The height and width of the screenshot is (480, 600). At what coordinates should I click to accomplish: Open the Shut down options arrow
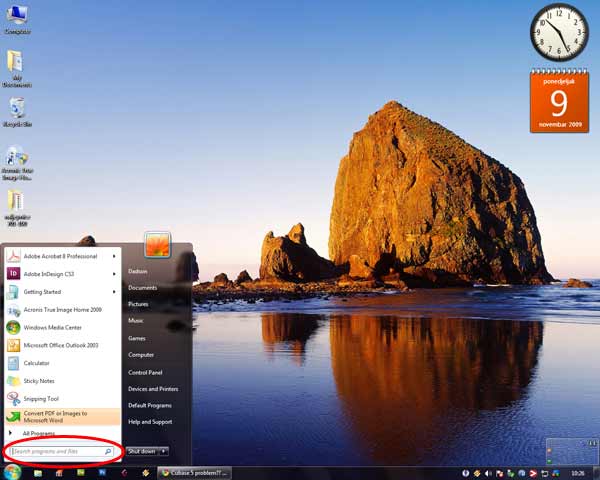click(x=163, y=451)
